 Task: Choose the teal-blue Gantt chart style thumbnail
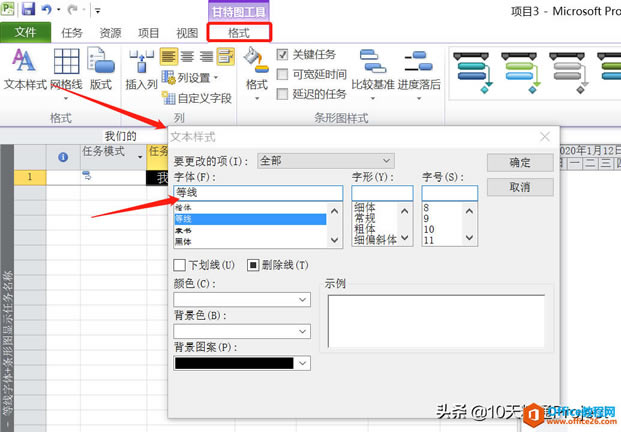coord(472,72)
